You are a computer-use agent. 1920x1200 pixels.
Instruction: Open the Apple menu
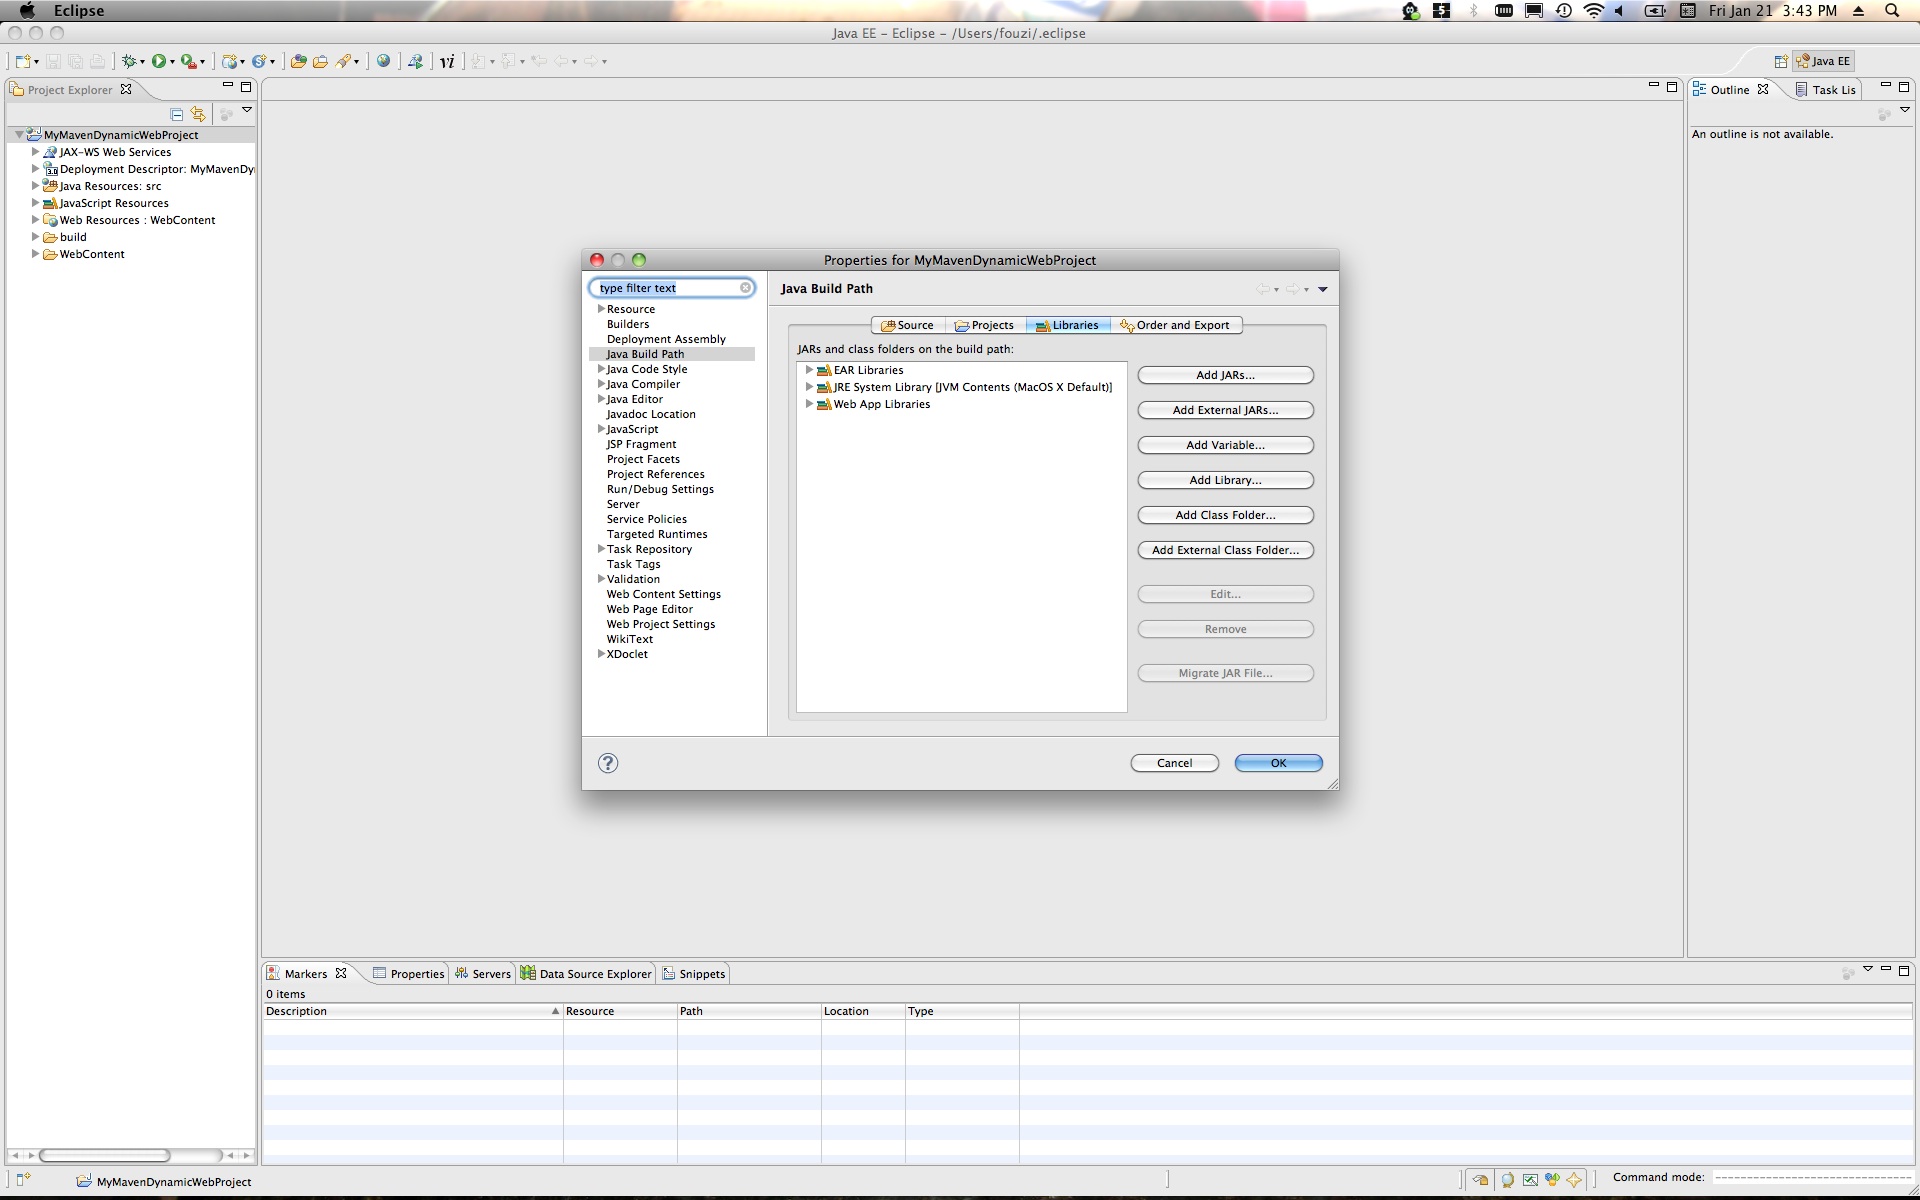pyautogui.click(x=27, y=10)
